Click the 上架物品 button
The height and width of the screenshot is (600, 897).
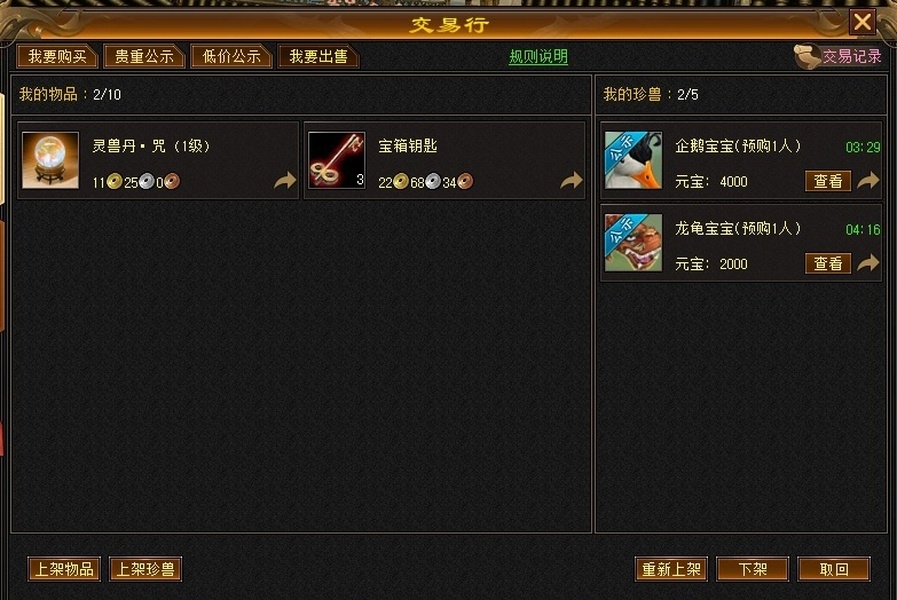coord(64,569)
